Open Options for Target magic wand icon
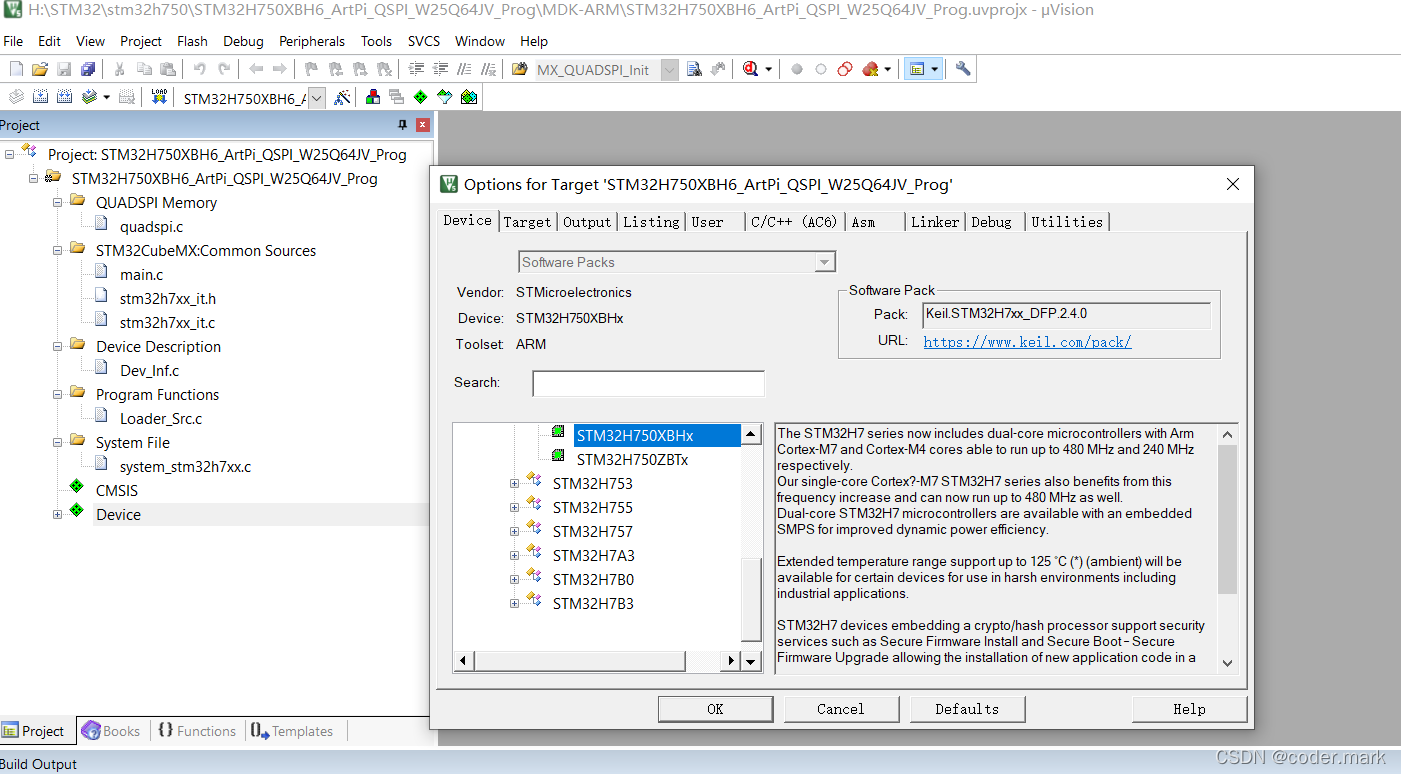1401x774 pixels. point(342,97)
